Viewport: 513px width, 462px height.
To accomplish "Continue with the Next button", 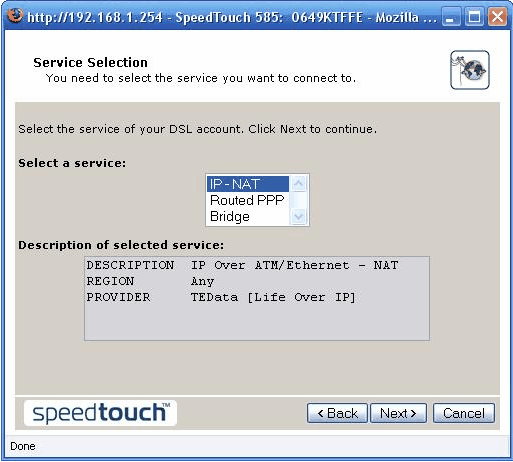I will [398, 413].
